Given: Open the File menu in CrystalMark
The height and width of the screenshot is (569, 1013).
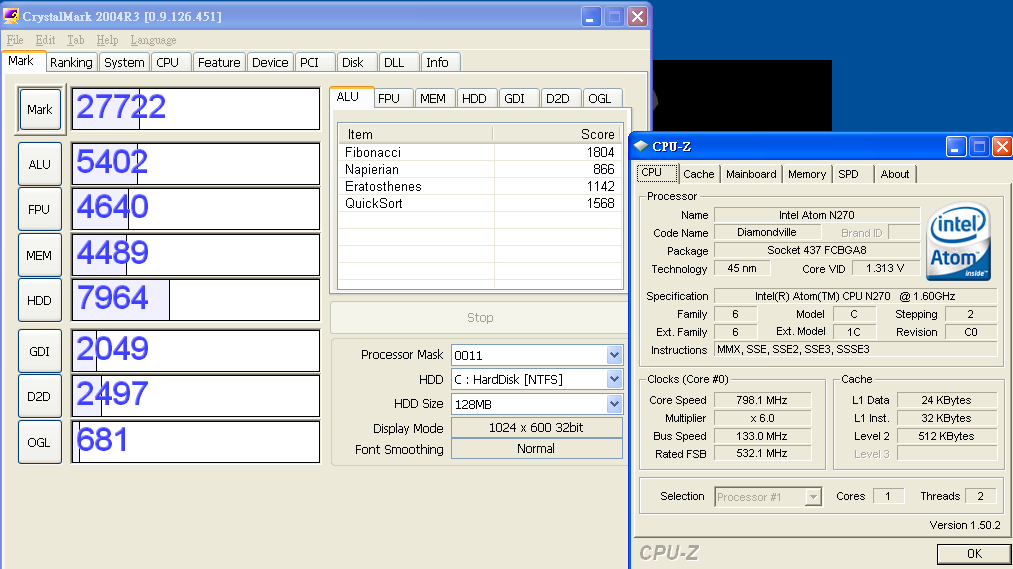Looking at the screenshot, I should 15,40.
